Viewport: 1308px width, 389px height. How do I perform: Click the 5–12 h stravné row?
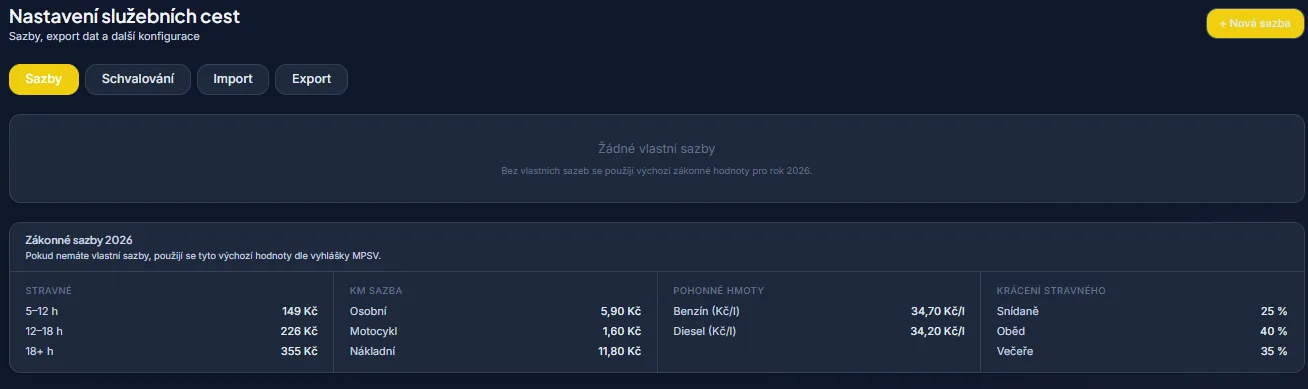point(171,311)
